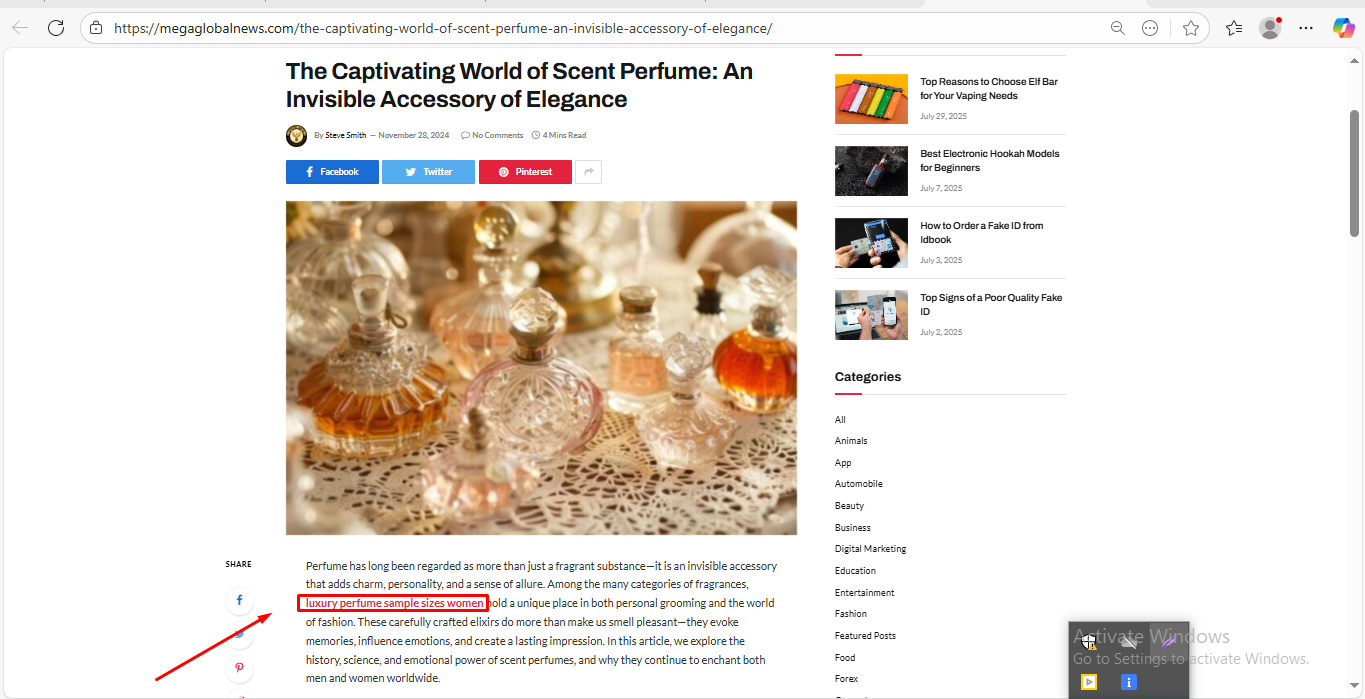Click the zoom out magnifier in address bar
Screen dimensions: 1365x699
[x=1118, y=28]
